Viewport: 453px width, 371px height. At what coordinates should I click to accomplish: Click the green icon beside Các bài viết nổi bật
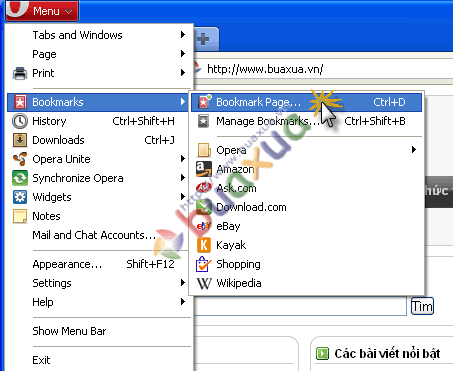[322, 353]
